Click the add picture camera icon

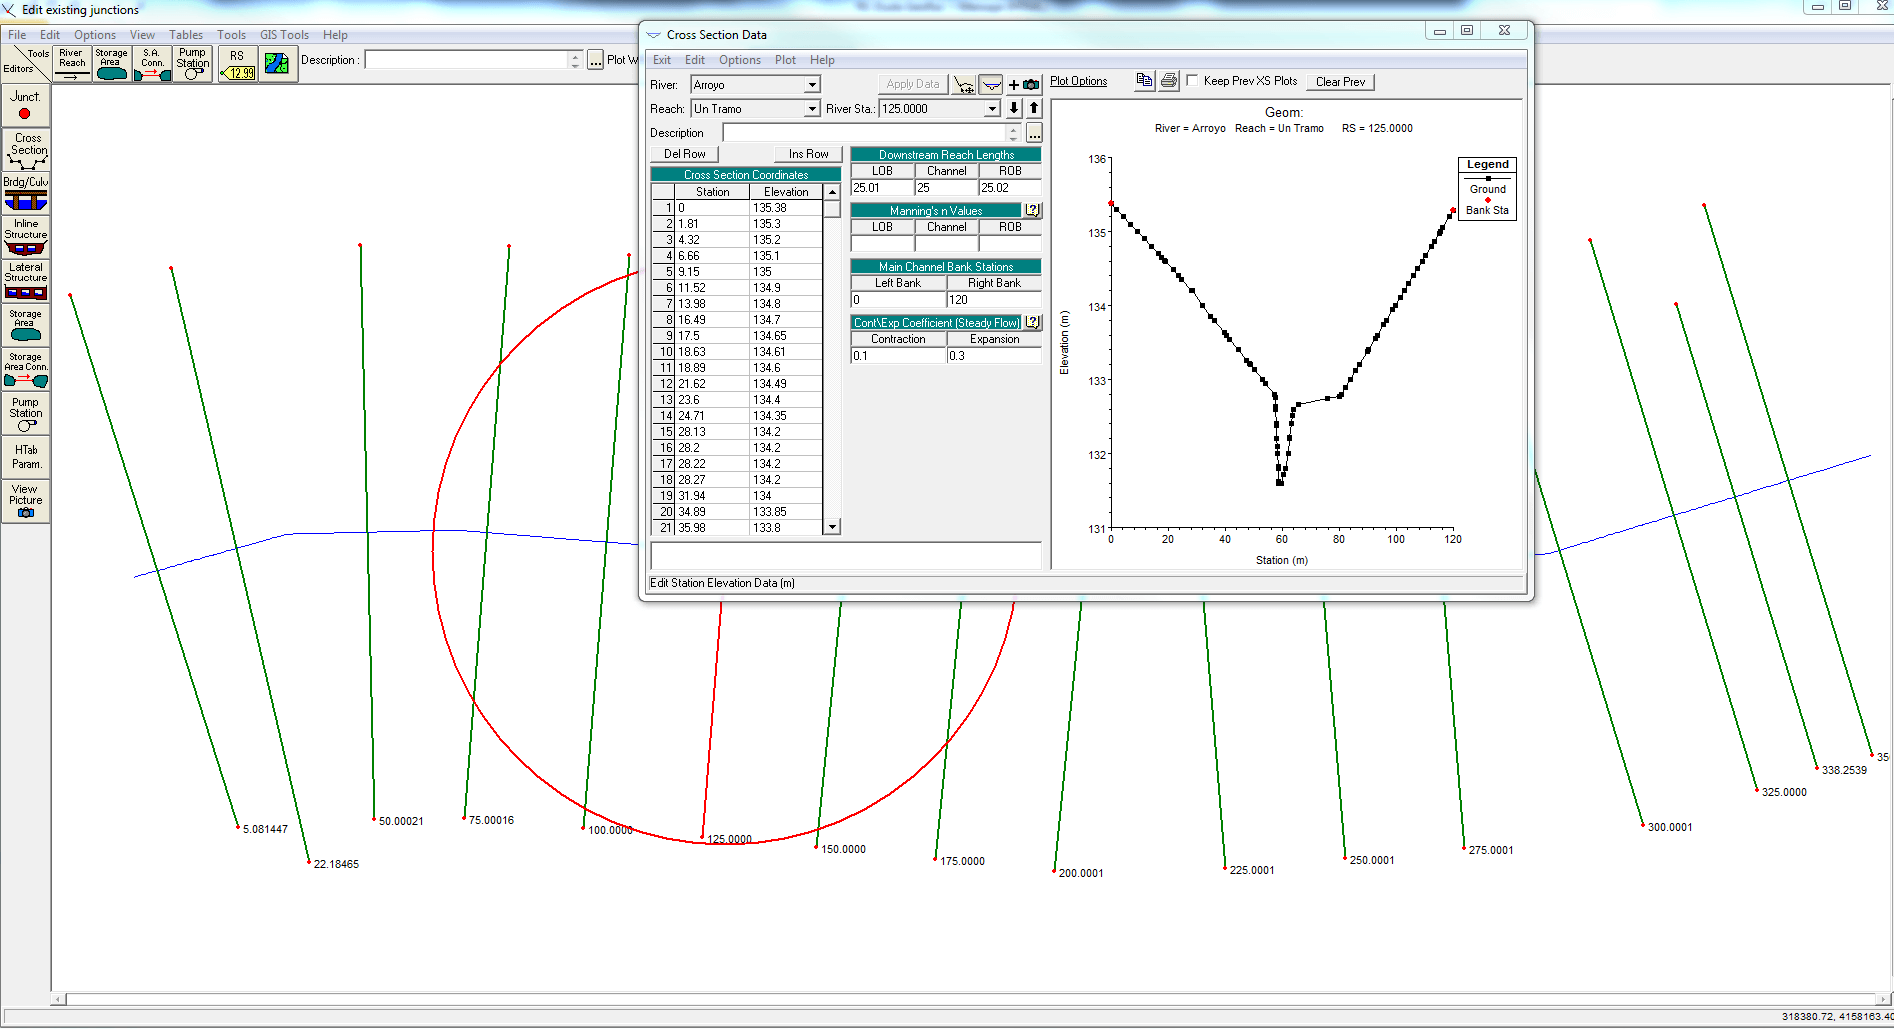click(1025, 84)
